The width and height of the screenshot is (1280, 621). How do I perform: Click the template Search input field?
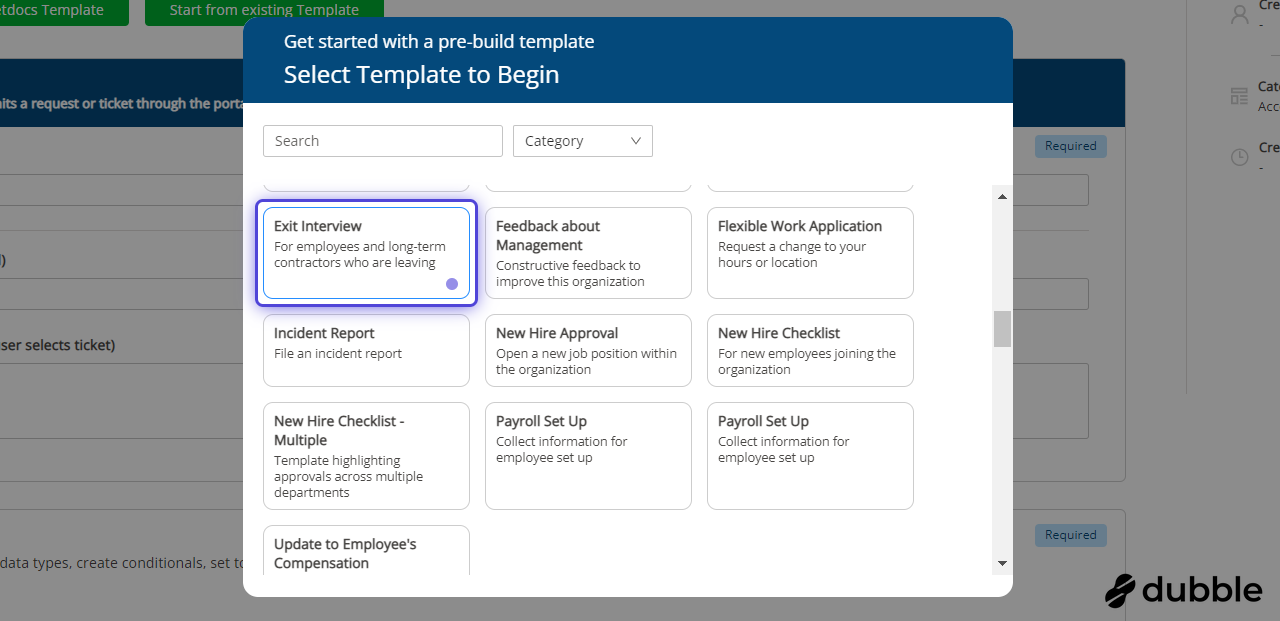[x=383, y=141]
